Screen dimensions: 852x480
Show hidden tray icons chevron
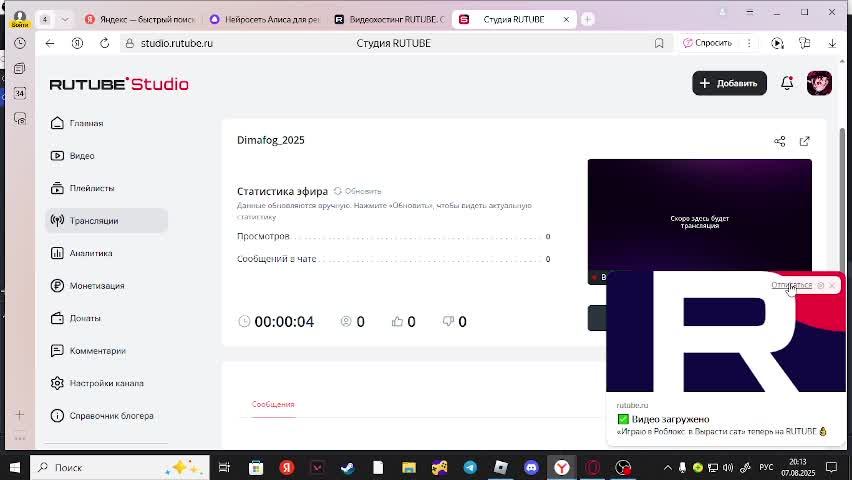tap(668, 467)
